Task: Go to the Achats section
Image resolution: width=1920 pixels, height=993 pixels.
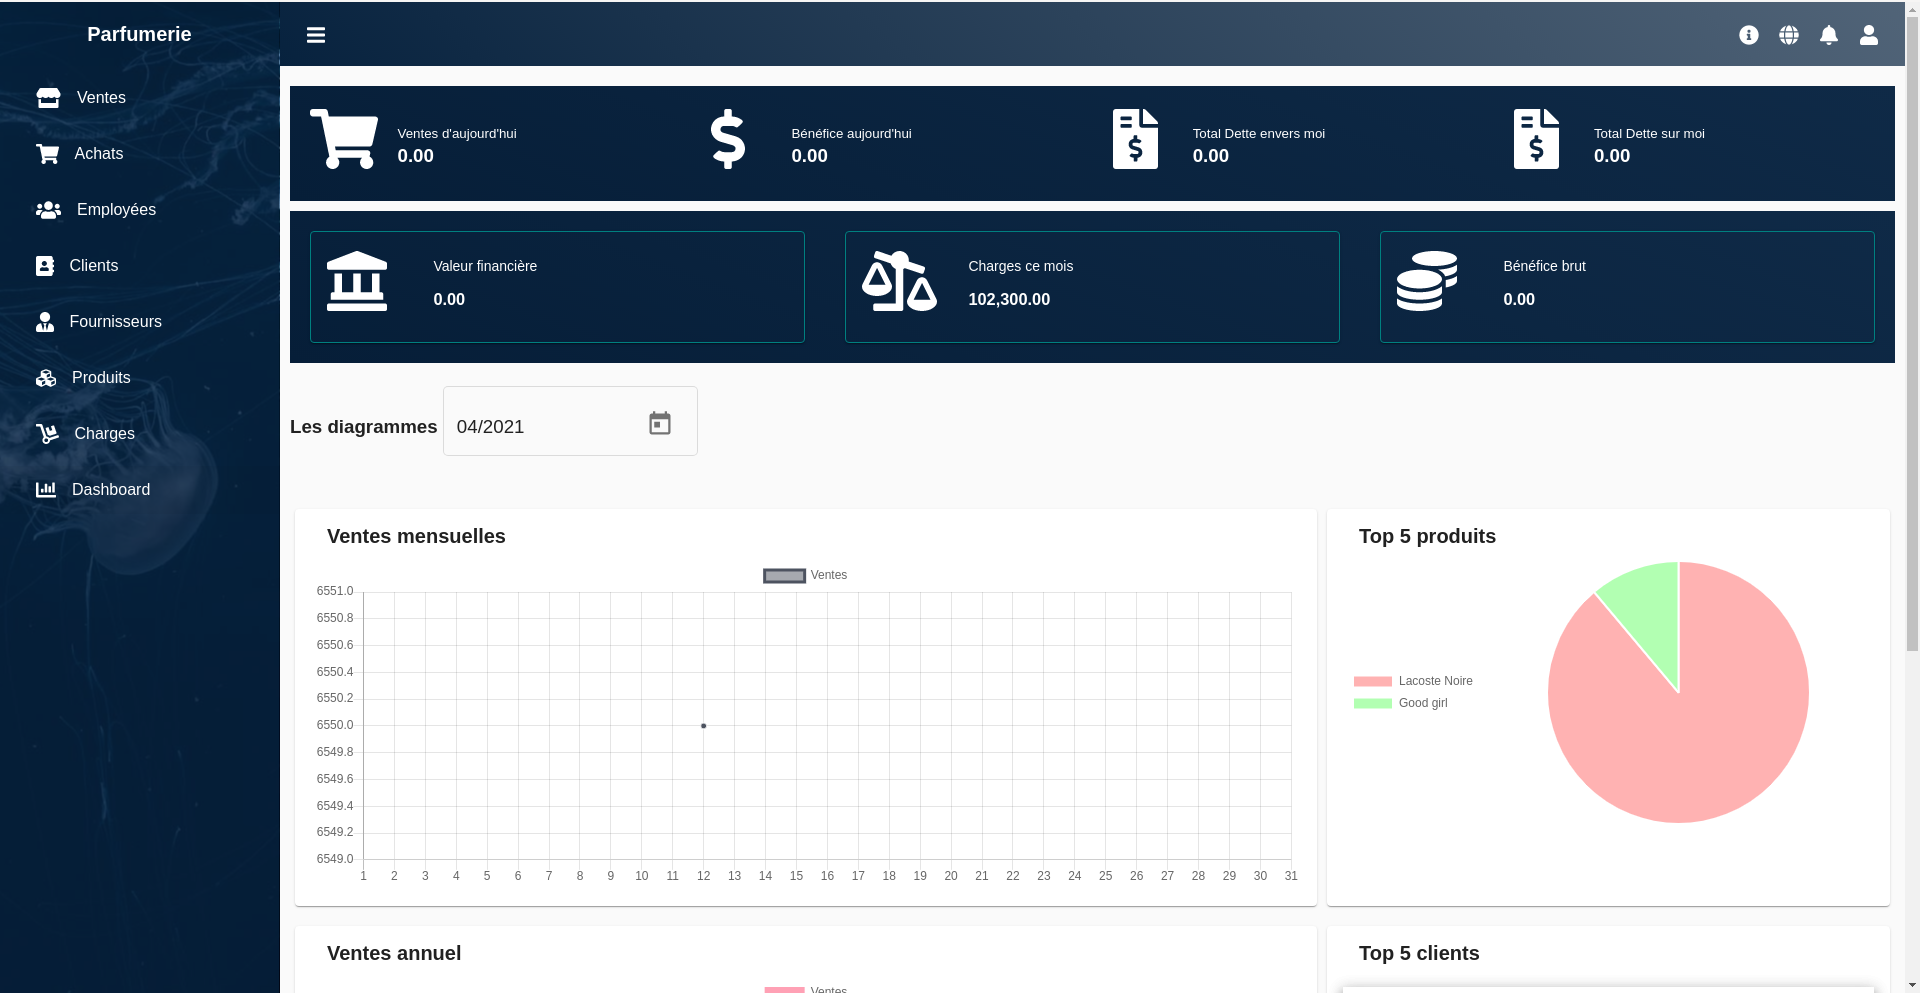Action: [99, 153]
